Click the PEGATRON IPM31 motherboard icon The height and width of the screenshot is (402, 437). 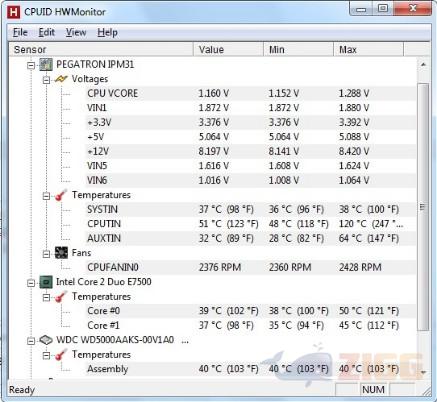[46, 64]
